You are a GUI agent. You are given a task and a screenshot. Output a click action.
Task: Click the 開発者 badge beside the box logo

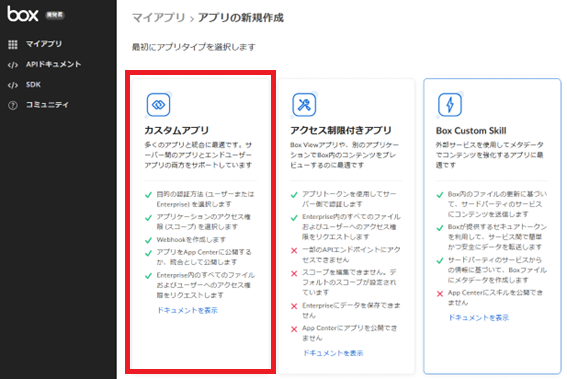pyautogui.click(x=55, y=15)
